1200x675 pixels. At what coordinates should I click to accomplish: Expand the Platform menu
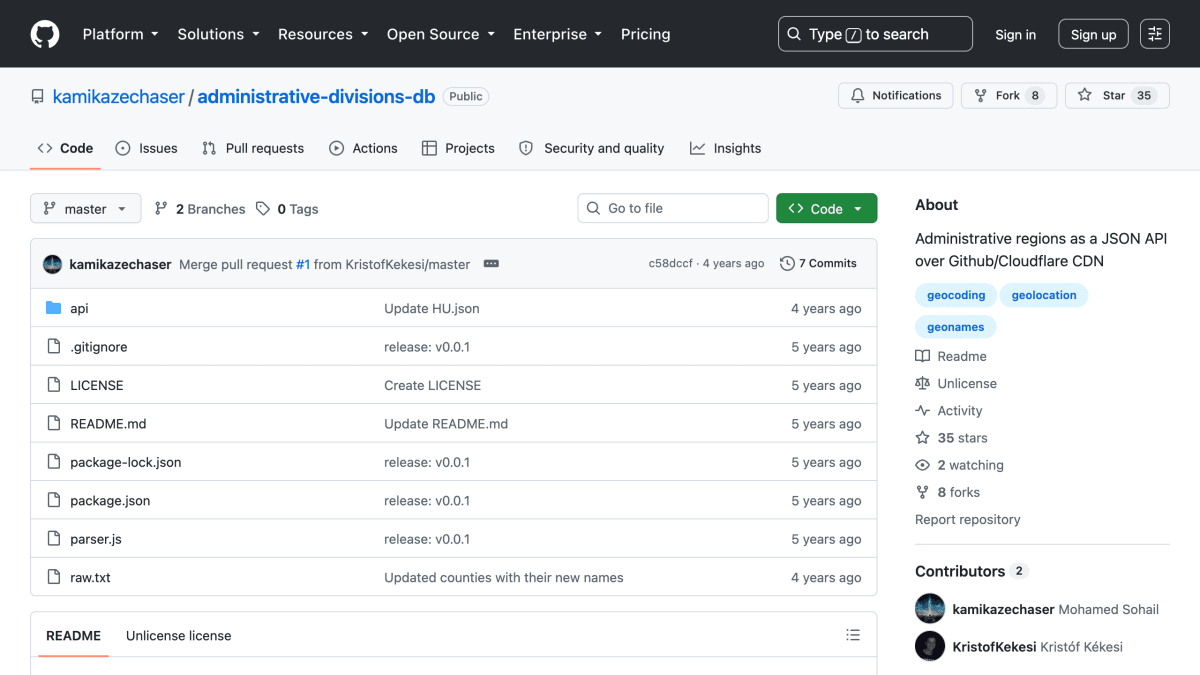[120, 34]
